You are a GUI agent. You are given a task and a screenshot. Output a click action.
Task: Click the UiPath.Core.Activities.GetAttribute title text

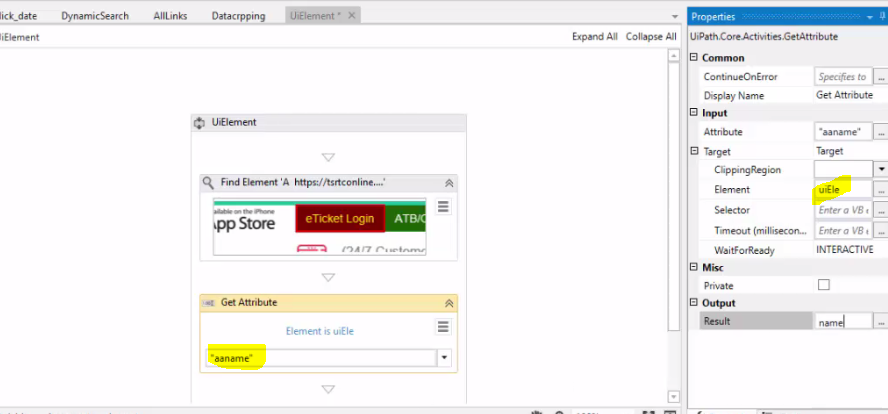point(764,37)
